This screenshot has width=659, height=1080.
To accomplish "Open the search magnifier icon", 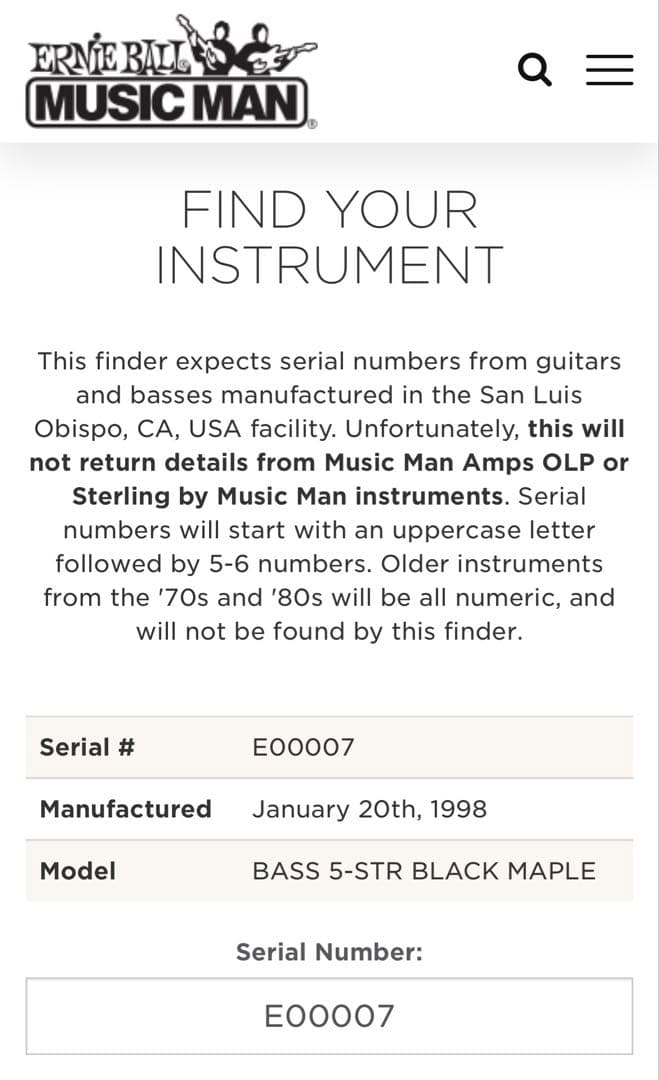I will (x=535, y=70).
